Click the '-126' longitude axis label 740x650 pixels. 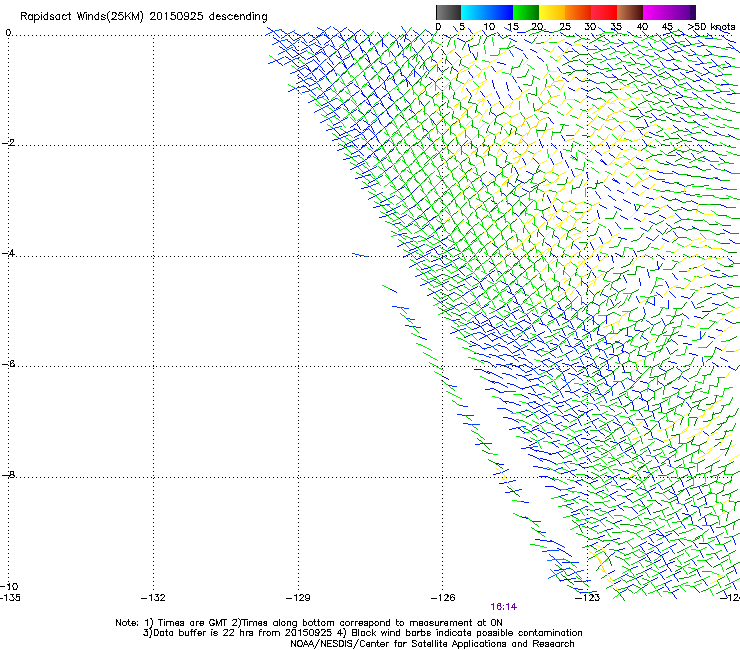point(443,598)
